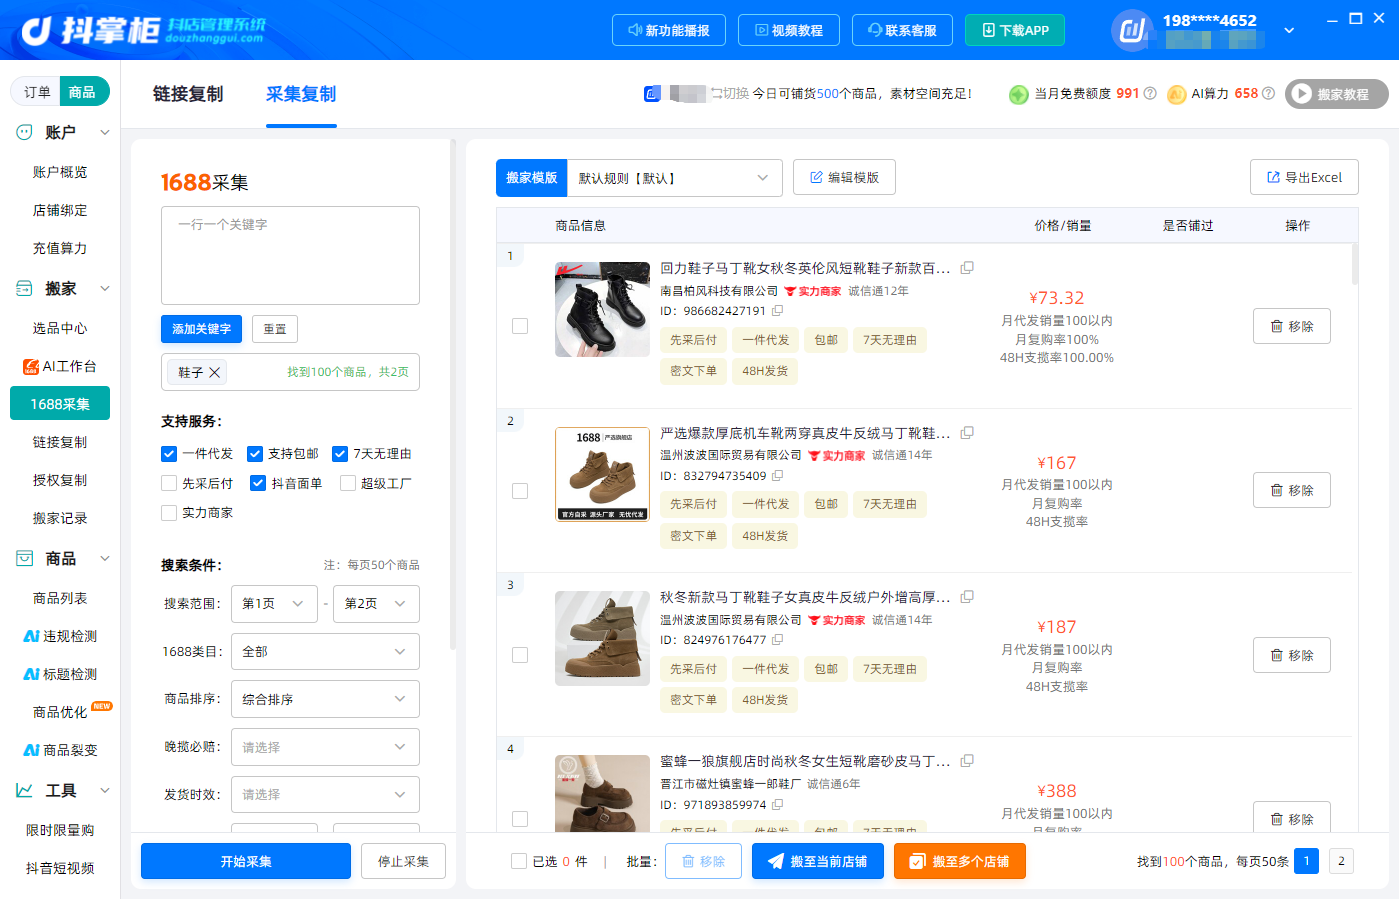Click the 导出Excel button
The height and width of the screenshot is (899, 1399).
(1304, 177)
